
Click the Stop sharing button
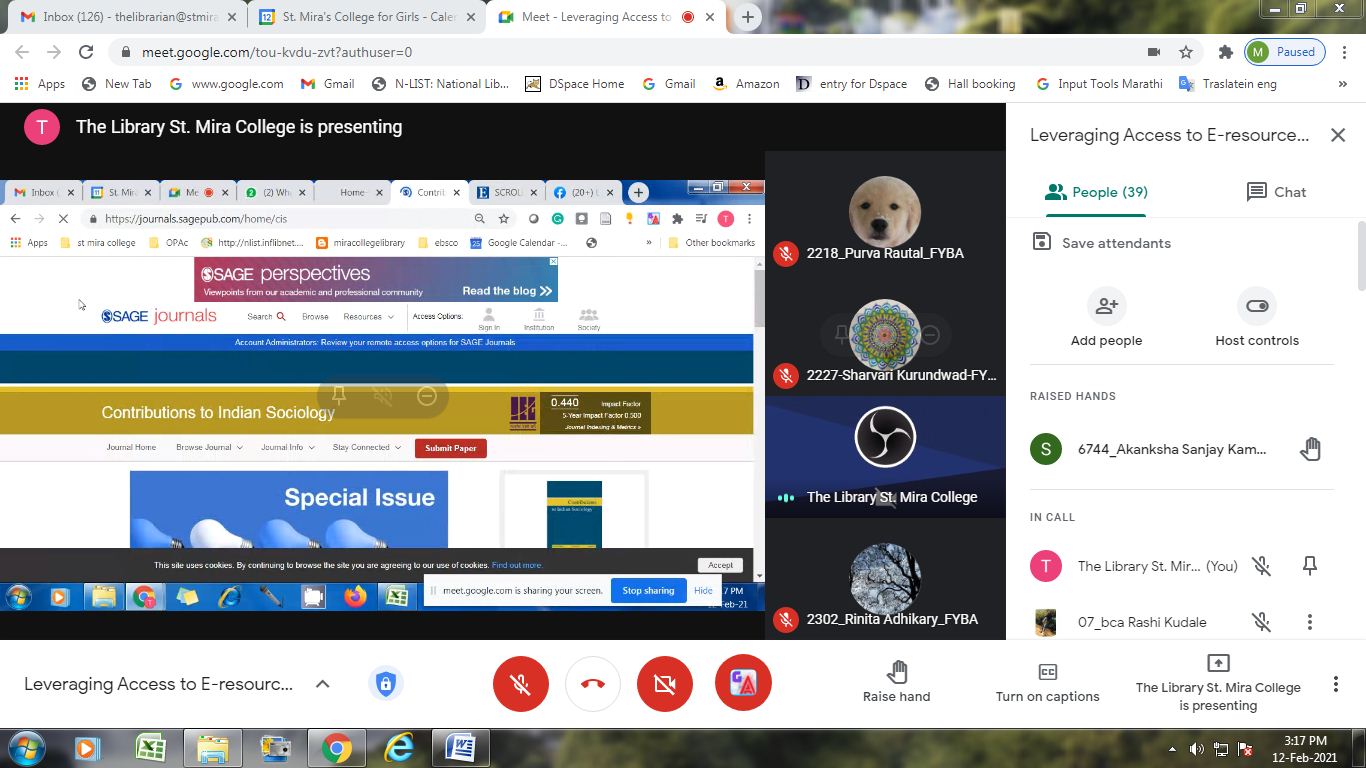tap(647, 590)
